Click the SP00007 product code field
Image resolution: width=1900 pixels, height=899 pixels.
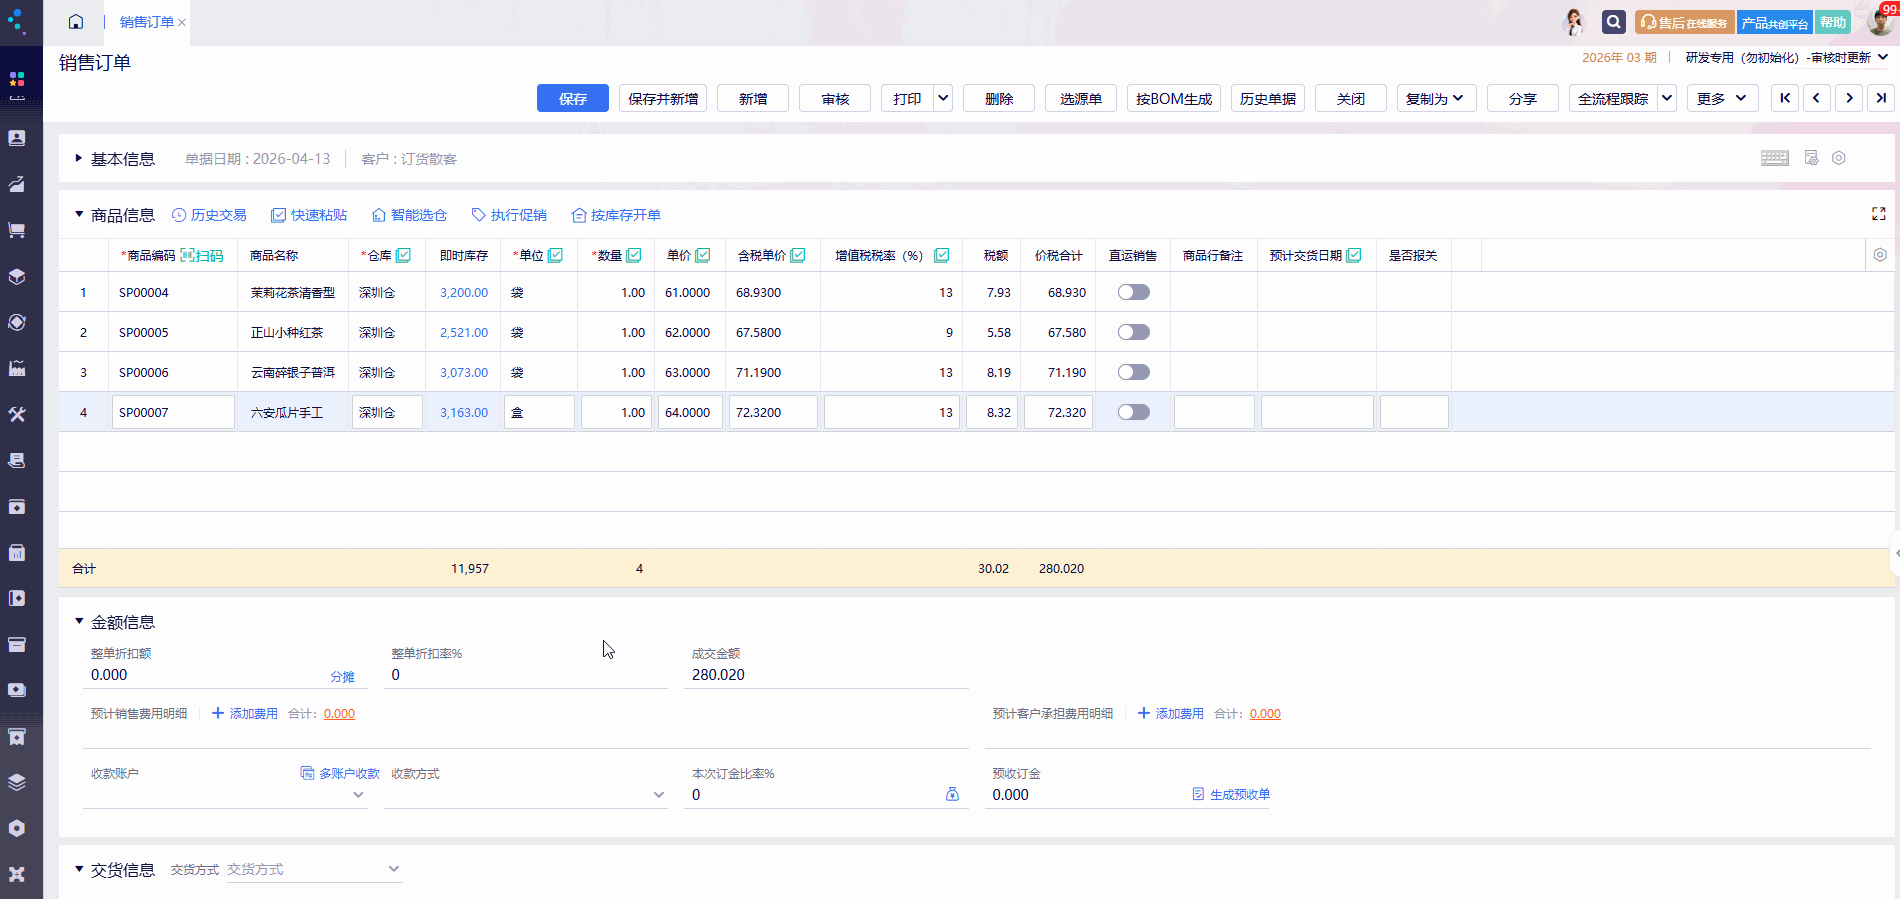pyautogui.click(x=173, y=412)
